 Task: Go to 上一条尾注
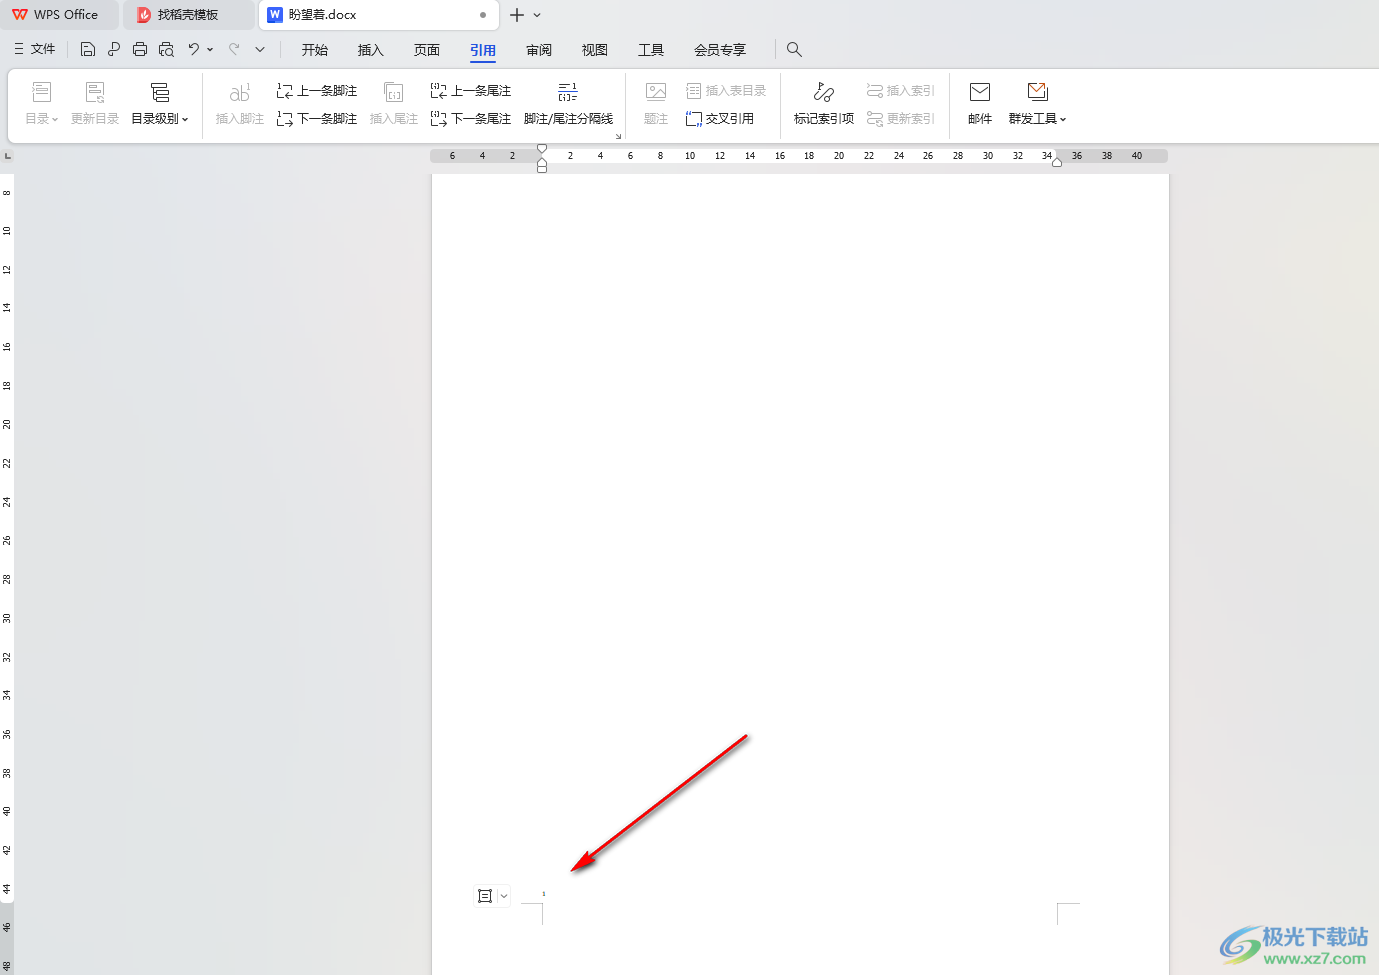point(471,91)
